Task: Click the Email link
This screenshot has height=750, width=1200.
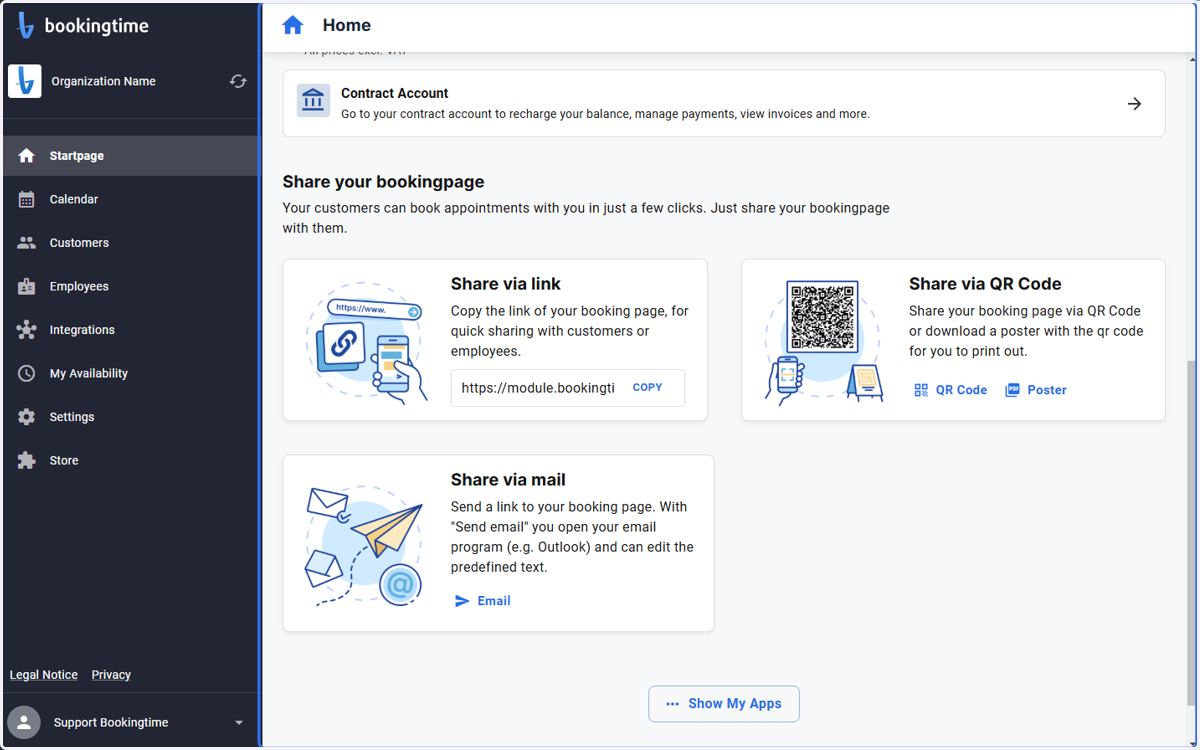Action: pos(482,601)
